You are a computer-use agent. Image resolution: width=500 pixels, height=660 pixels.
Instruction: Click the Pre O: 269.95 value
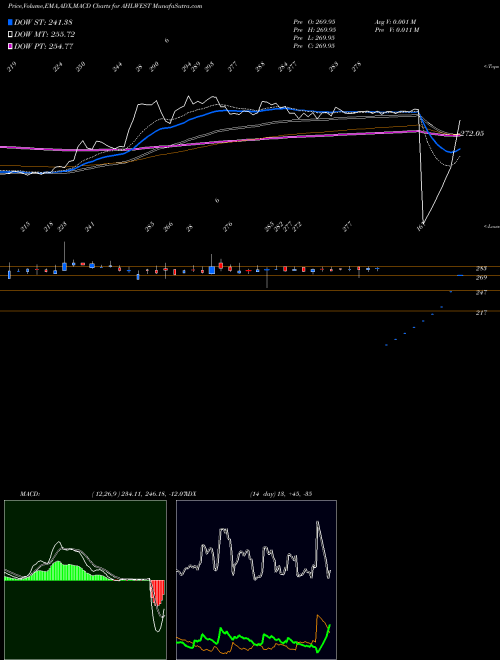click(x=314, y=22)
